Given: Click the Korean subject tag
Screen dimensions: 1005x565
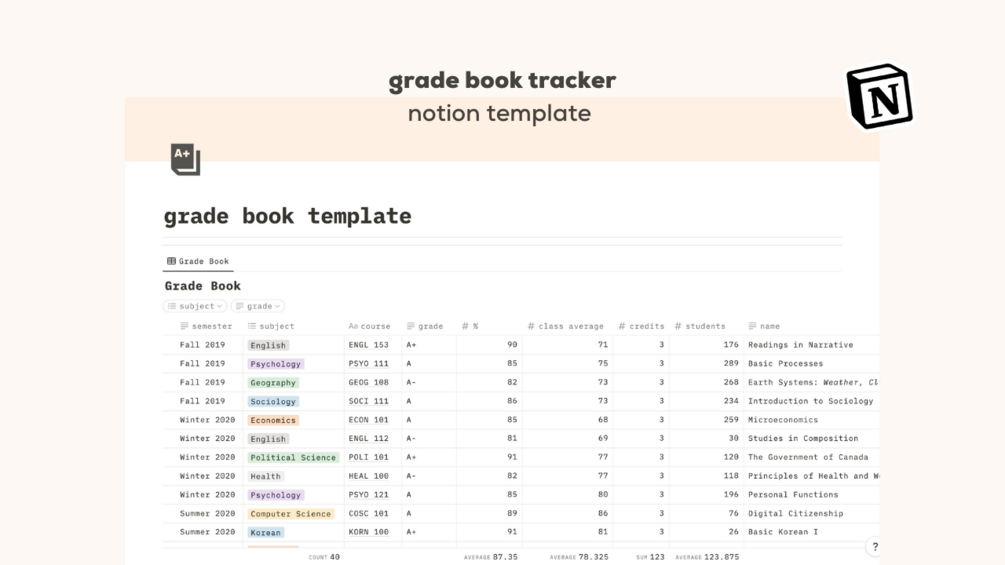Looking at the screenshot, I should (x=266, y=532).
